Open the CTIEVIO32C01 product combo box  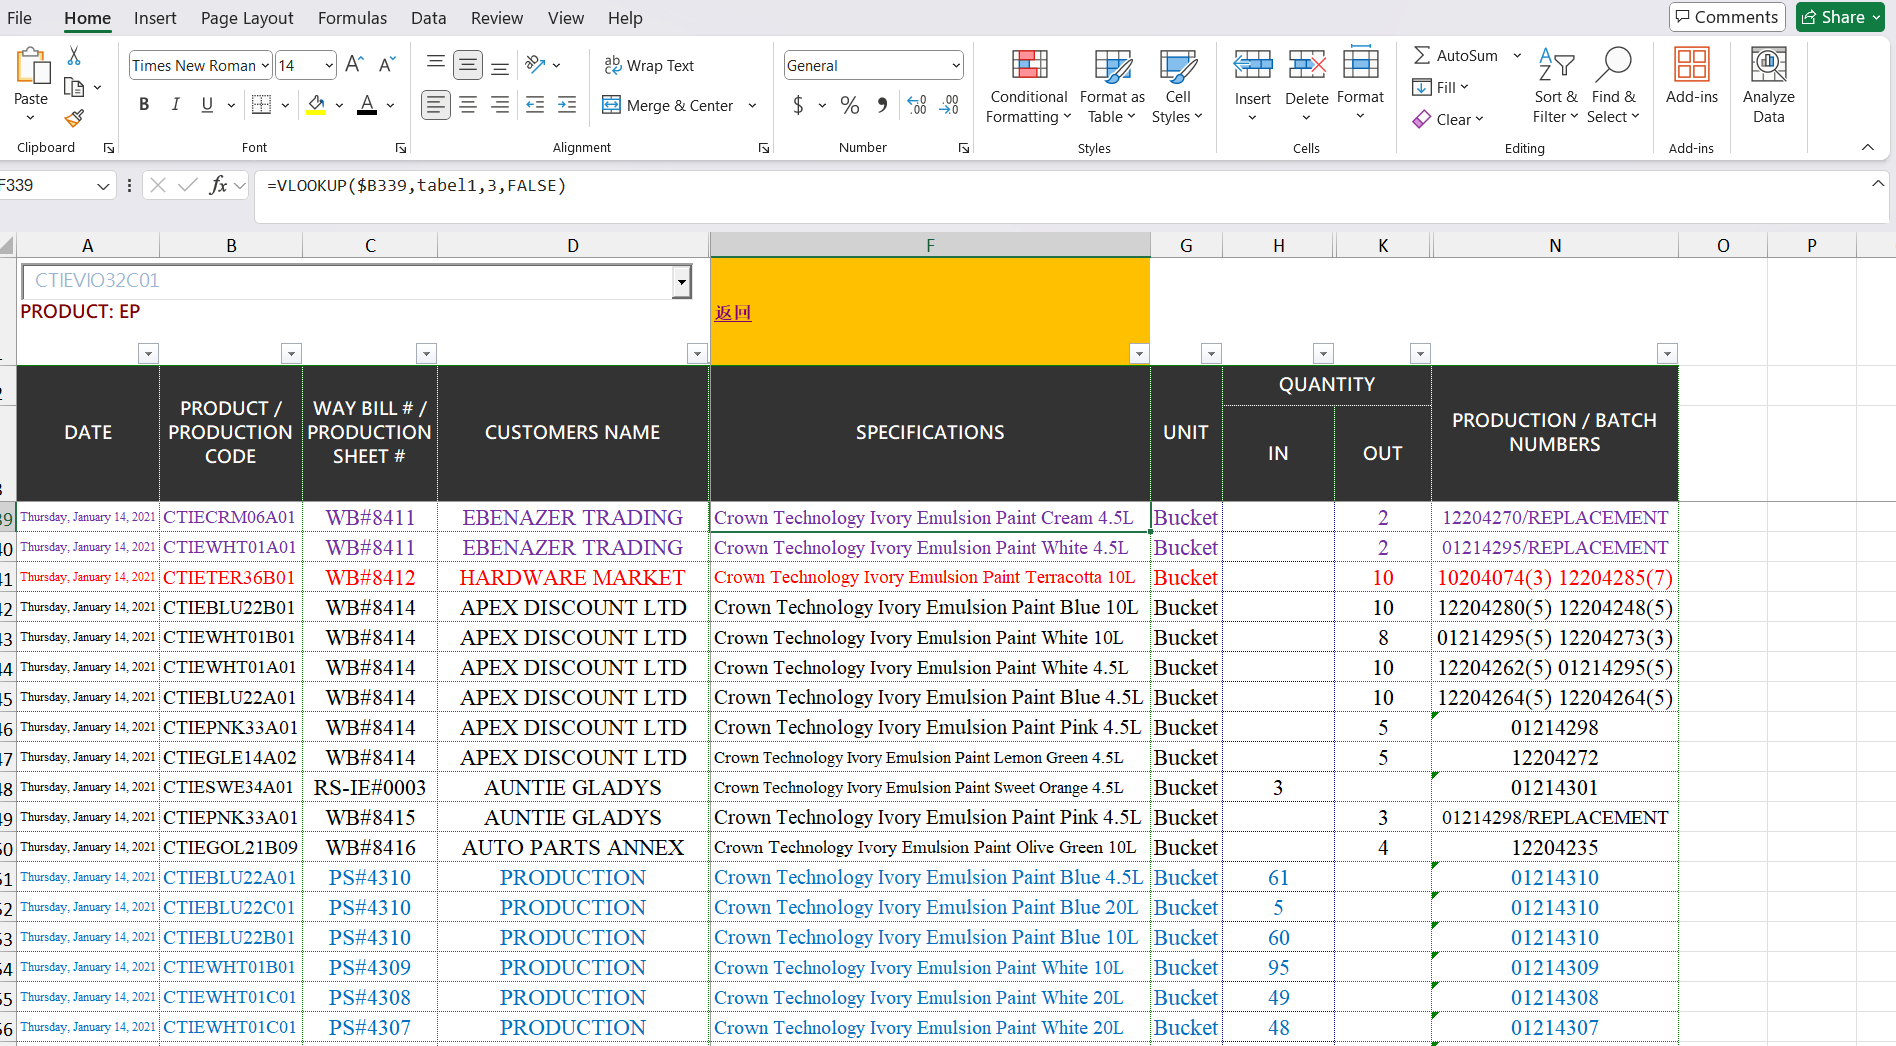click(x=681, y=282)
